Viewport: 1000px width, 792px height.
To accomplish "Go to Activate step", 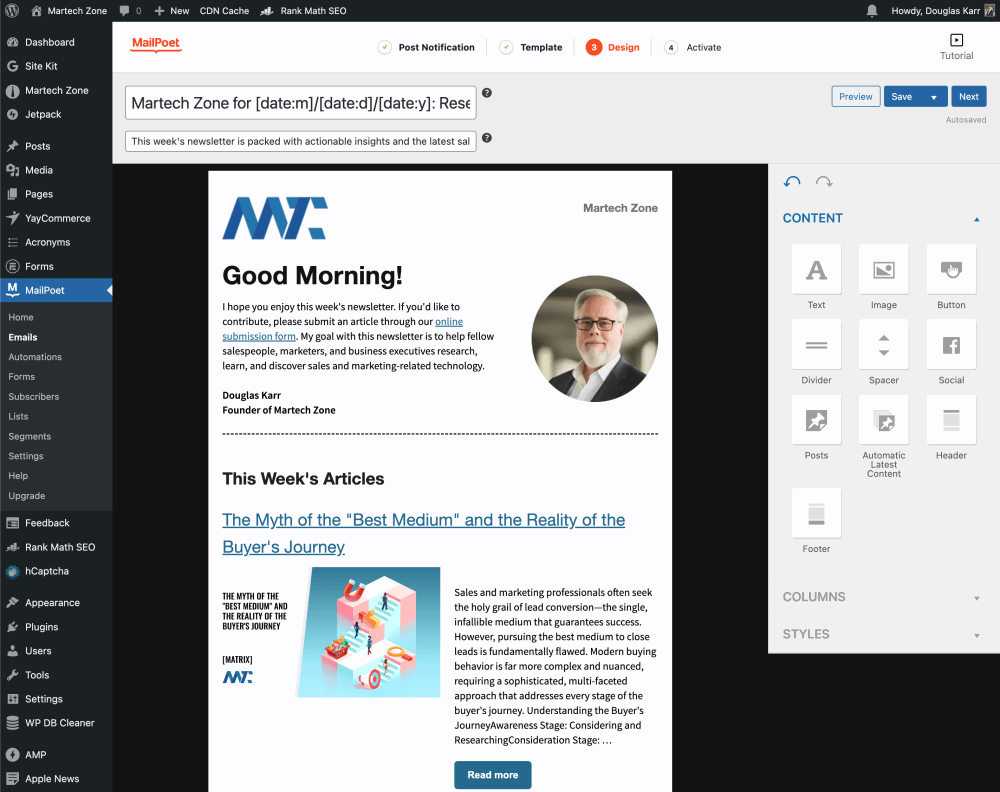I will click(693, 47).
